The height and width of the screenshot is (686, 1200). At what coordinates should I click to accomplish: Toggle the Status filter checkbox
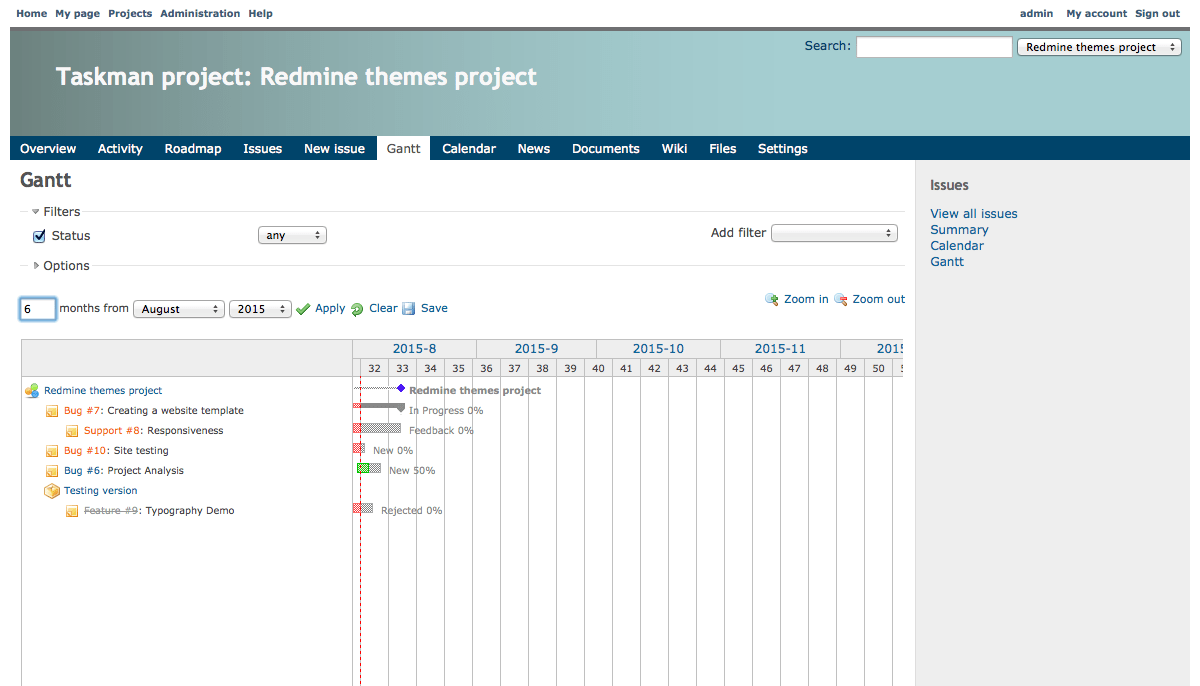click(x=40, y=236)
